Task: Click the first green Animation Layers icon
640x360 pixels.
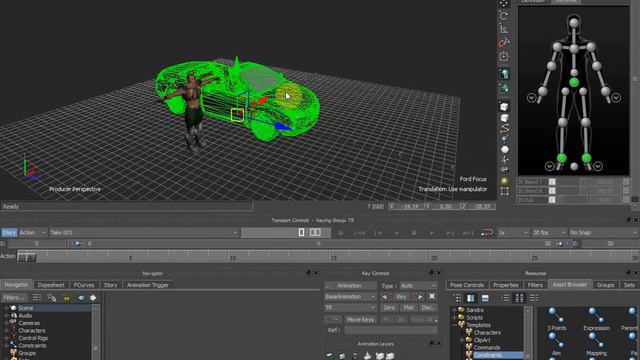Action: click(330, 356)
